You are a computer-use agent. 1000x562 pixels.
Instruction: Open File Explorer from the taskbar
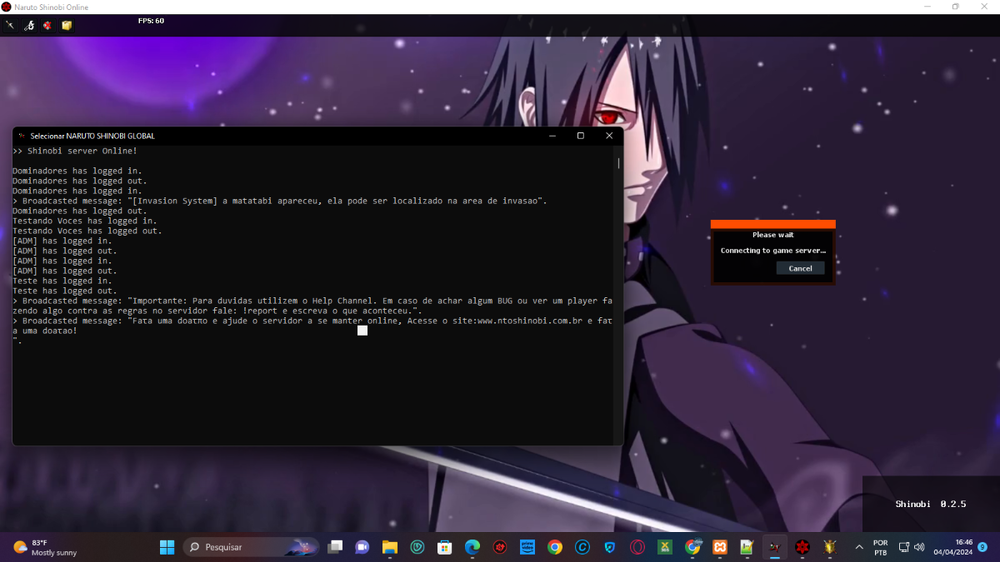tap(389, 547)
